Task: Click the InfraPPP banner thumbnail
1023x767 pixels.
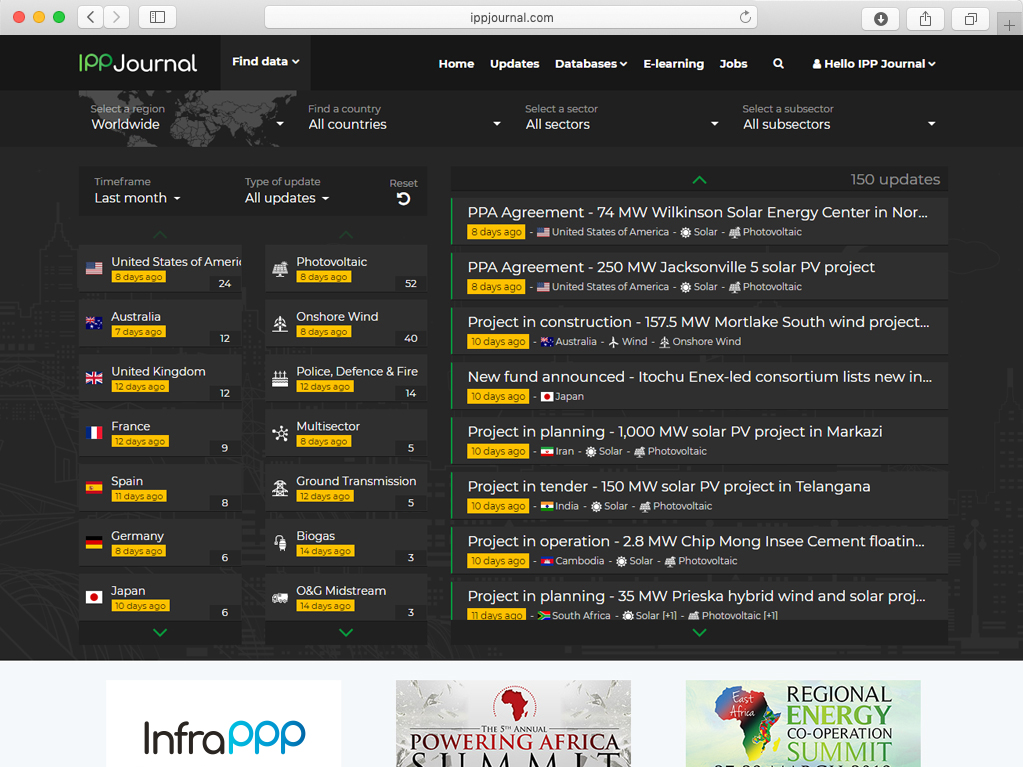Action: click(x=223, y=724)
